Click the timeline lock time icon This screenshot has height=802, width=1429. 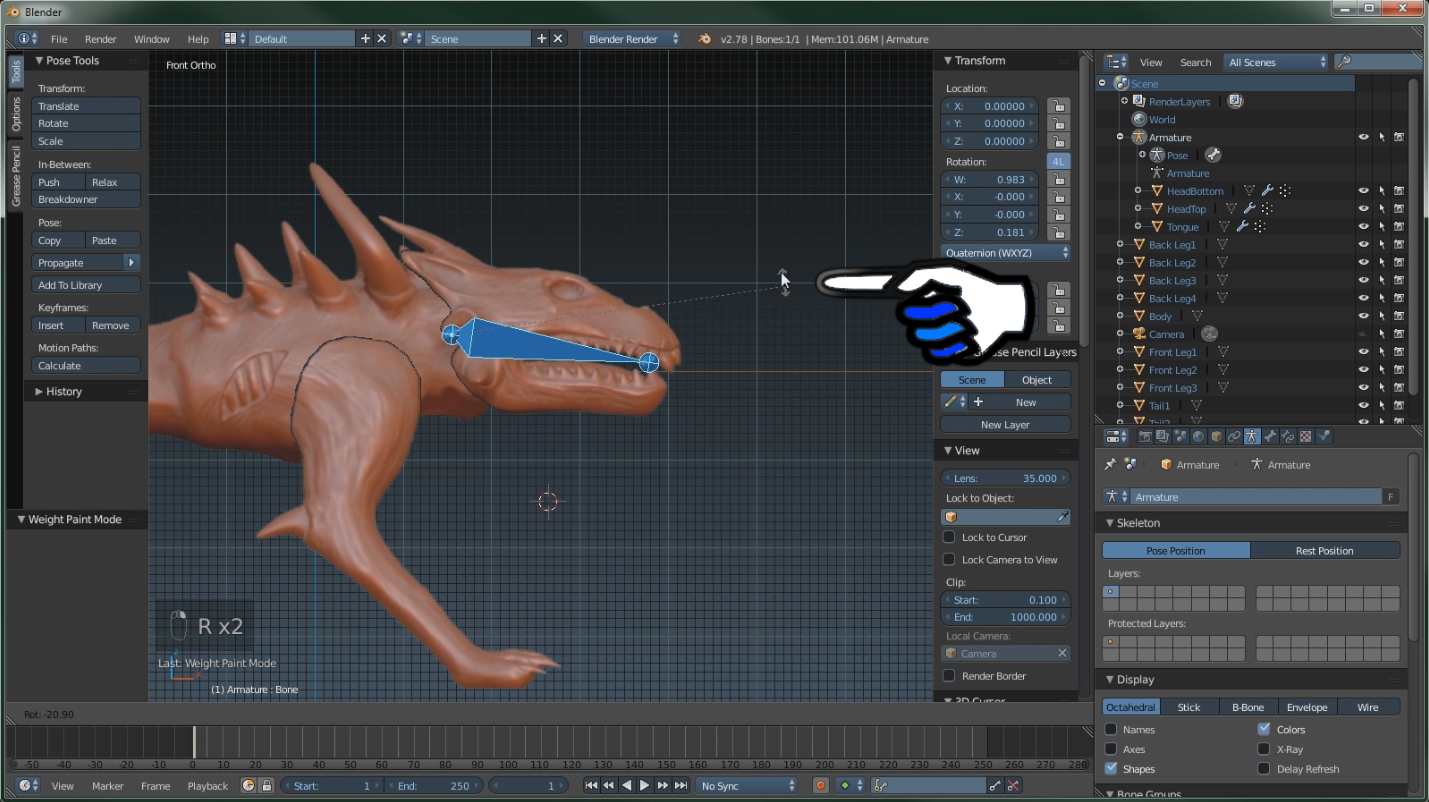(267, 786)
